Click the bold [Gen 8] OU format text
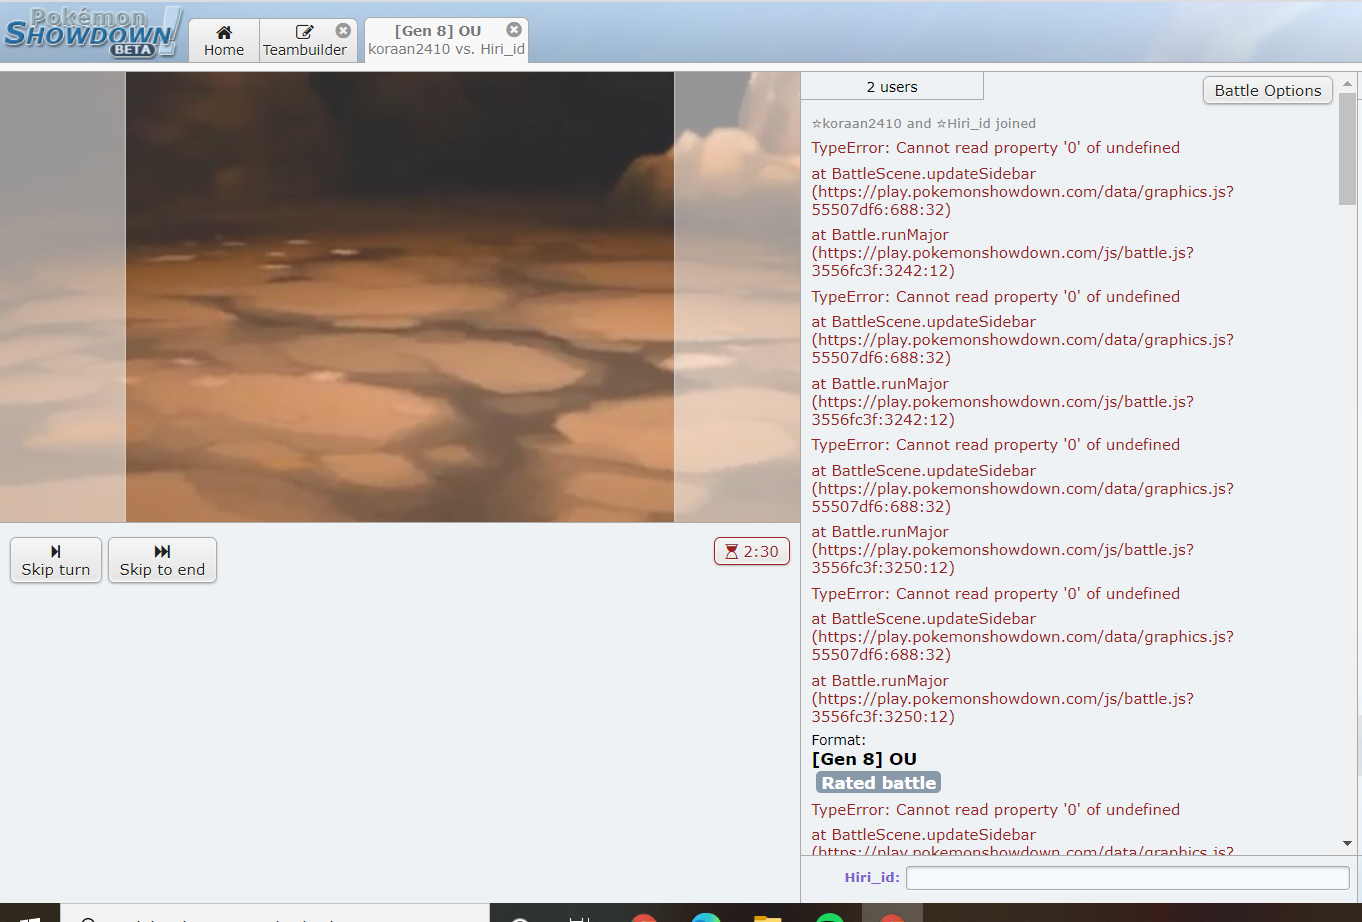Screen dimensions: 1362x922 click(864, 759)
